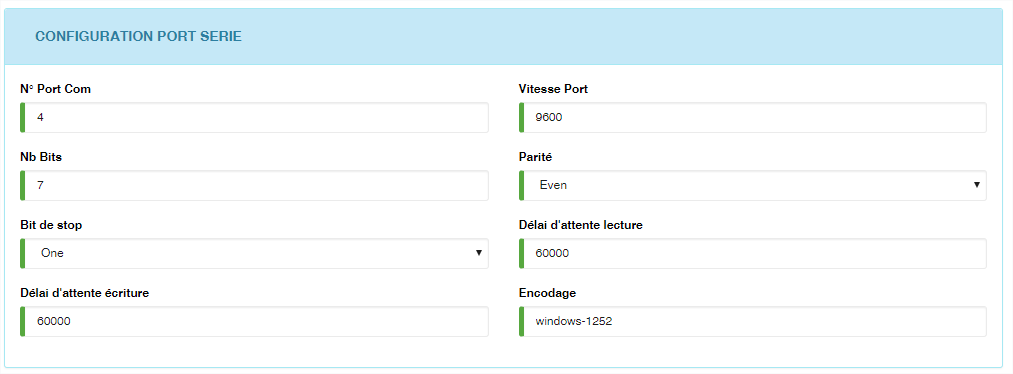
Task: Click the Bit de stop label
Action: pyautogui.click(x=51, y=225)
